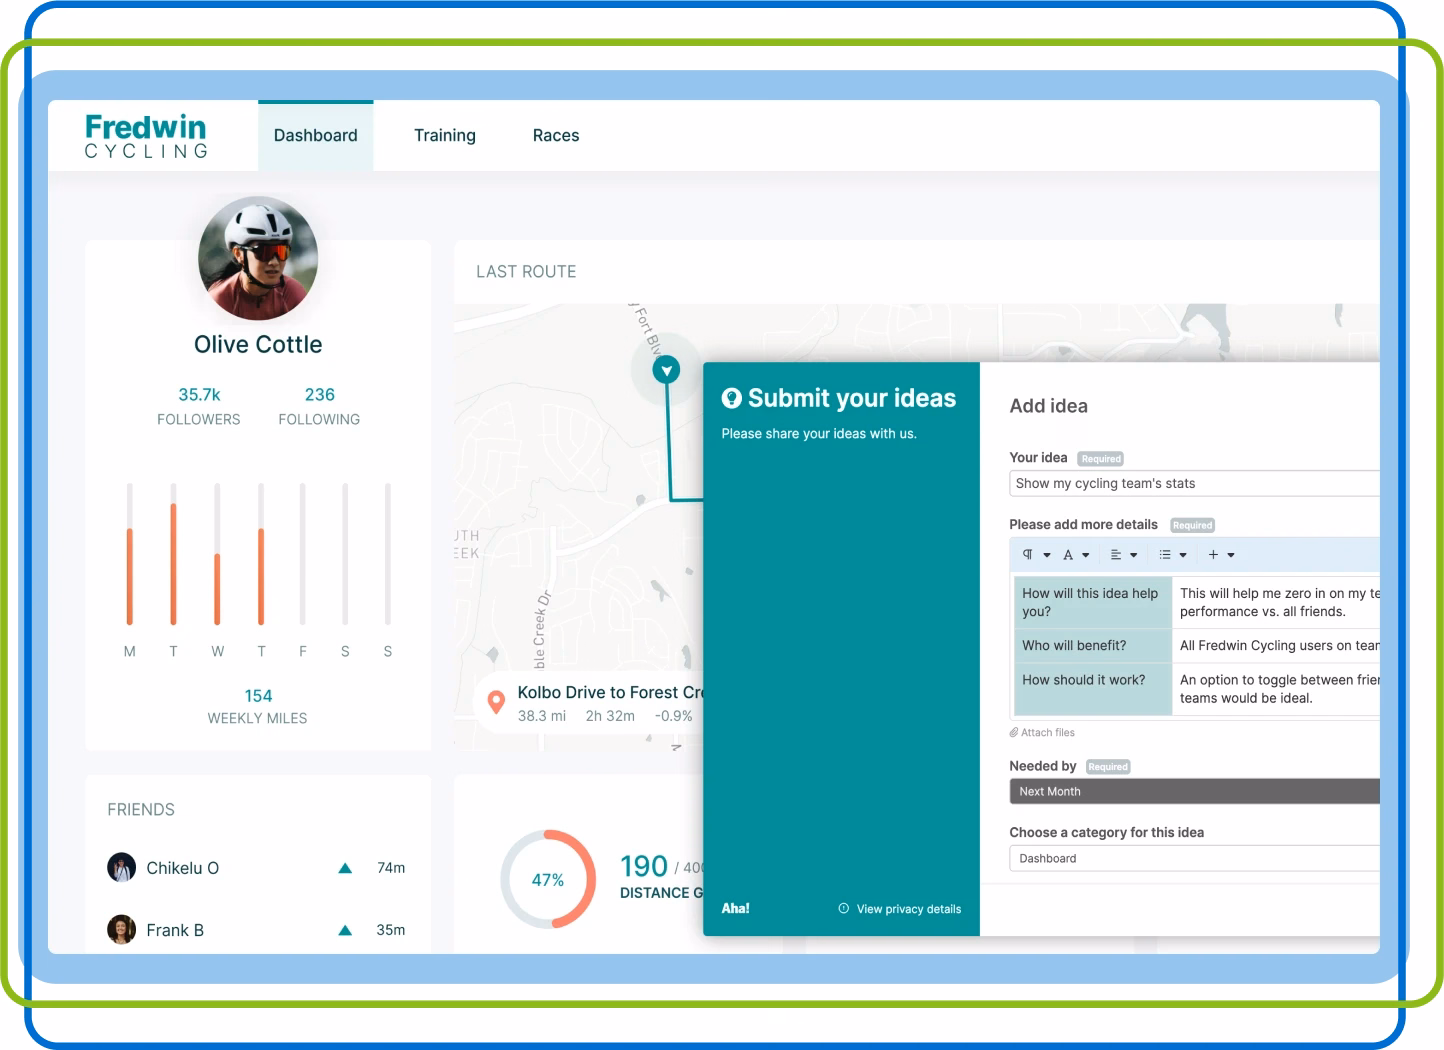The height and width of the screenshot is (1050, 1444).
Task: Click the 47% distance goal progress ring
Action: click(548, 879)
